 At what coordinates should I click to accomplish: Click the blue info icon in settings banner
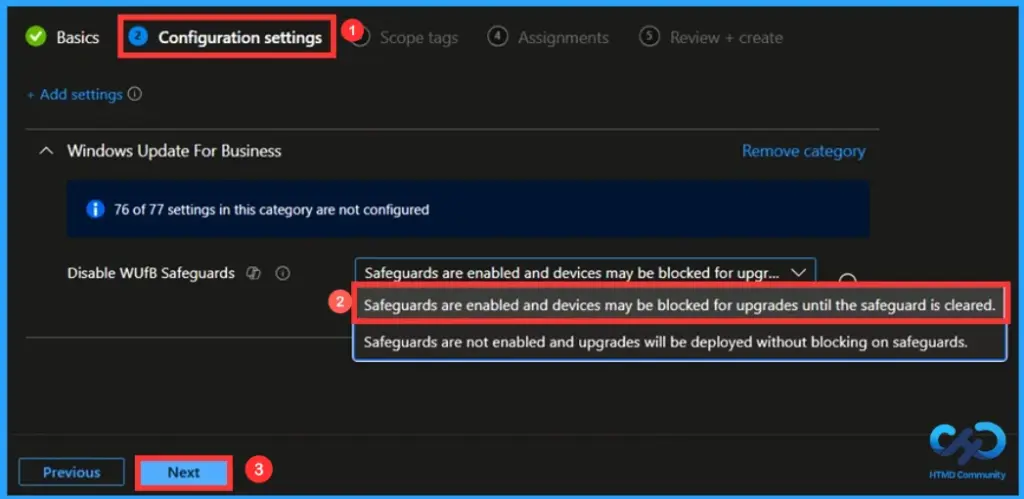95,210
